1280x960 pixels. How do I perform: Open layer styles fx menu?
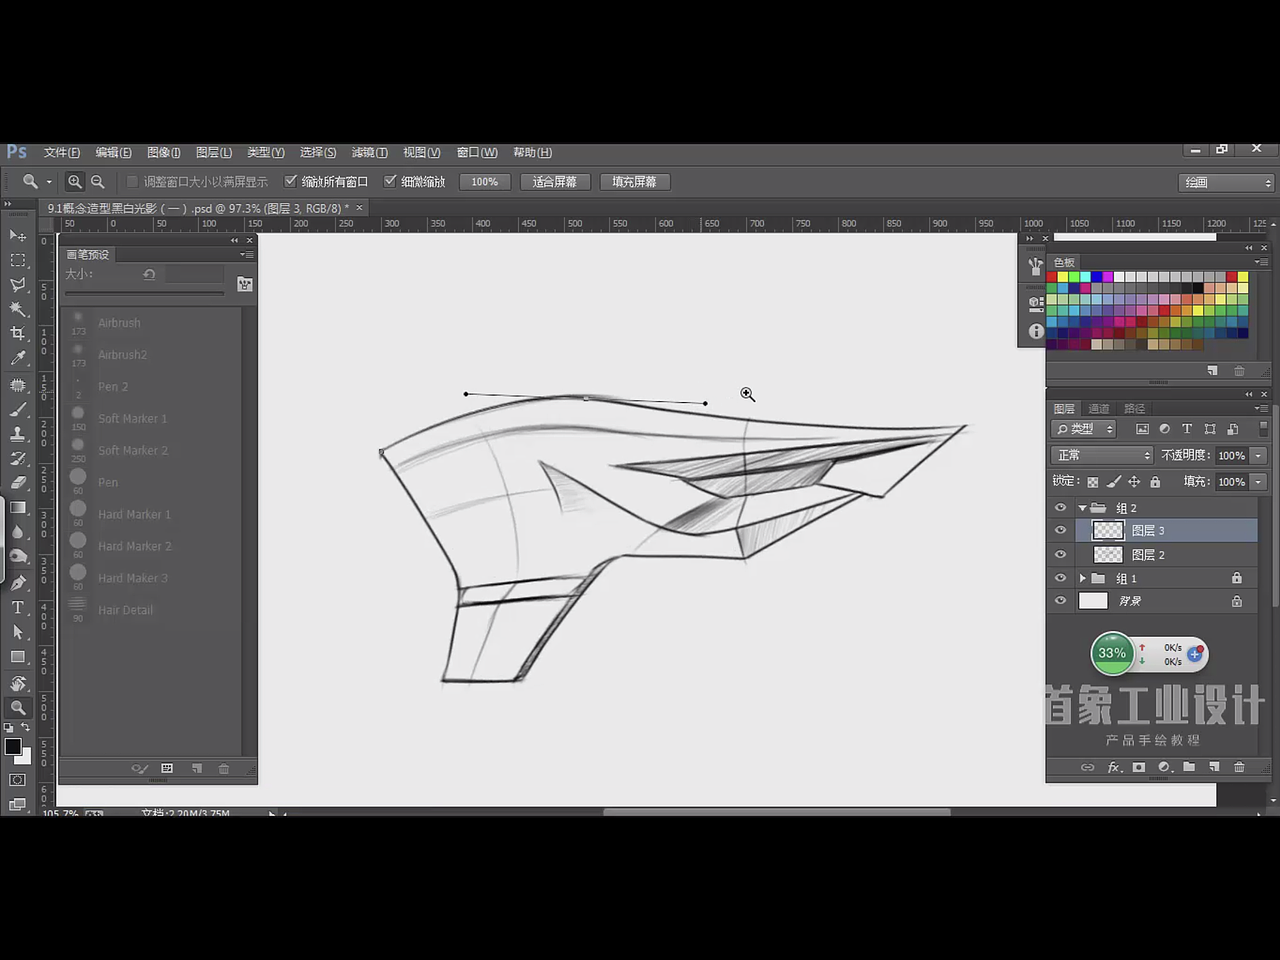point(1114,767)
